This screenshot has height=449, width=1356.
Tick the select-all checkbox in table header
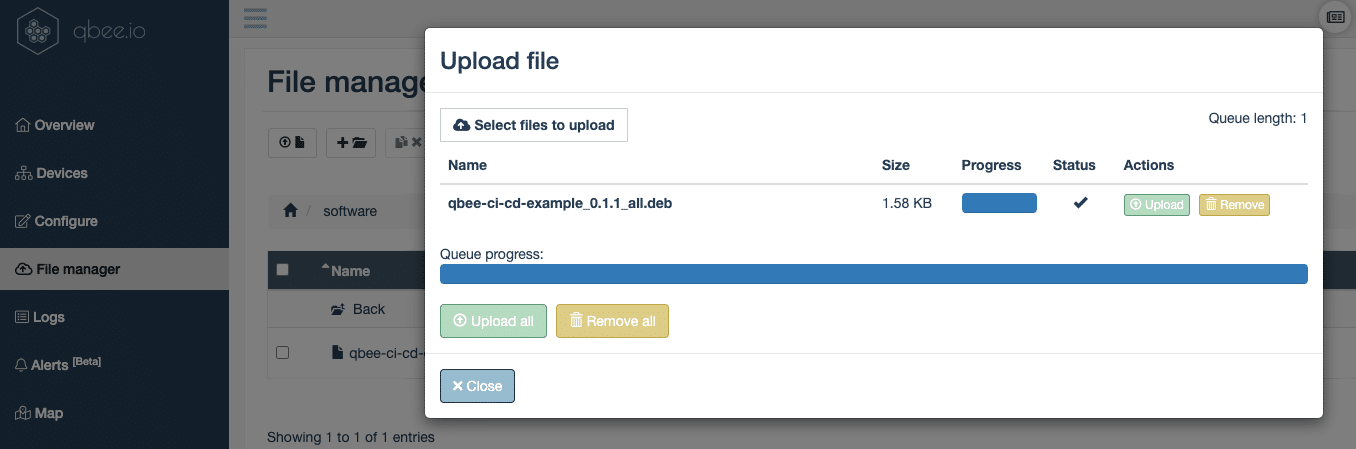(x=282, y=270)
